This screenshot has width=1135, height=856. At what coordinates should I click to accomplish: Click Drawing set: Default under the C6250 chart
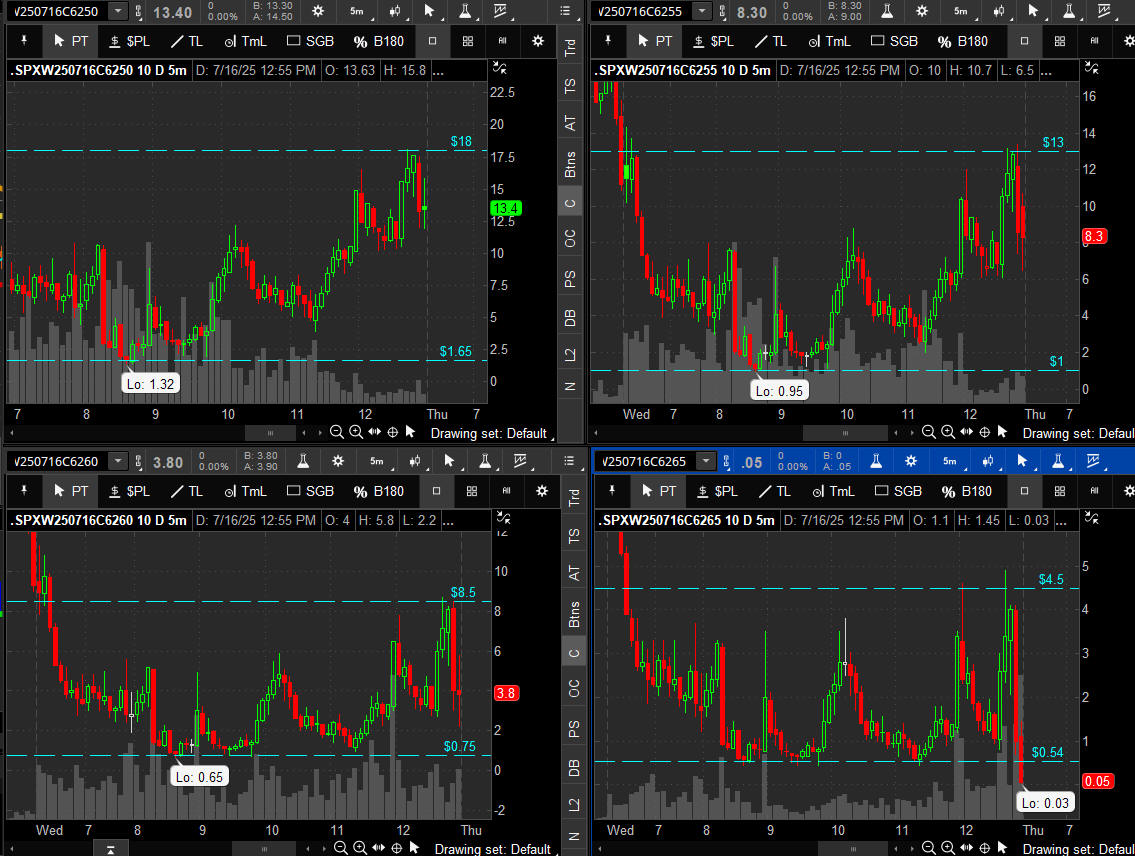pos(489,433)
